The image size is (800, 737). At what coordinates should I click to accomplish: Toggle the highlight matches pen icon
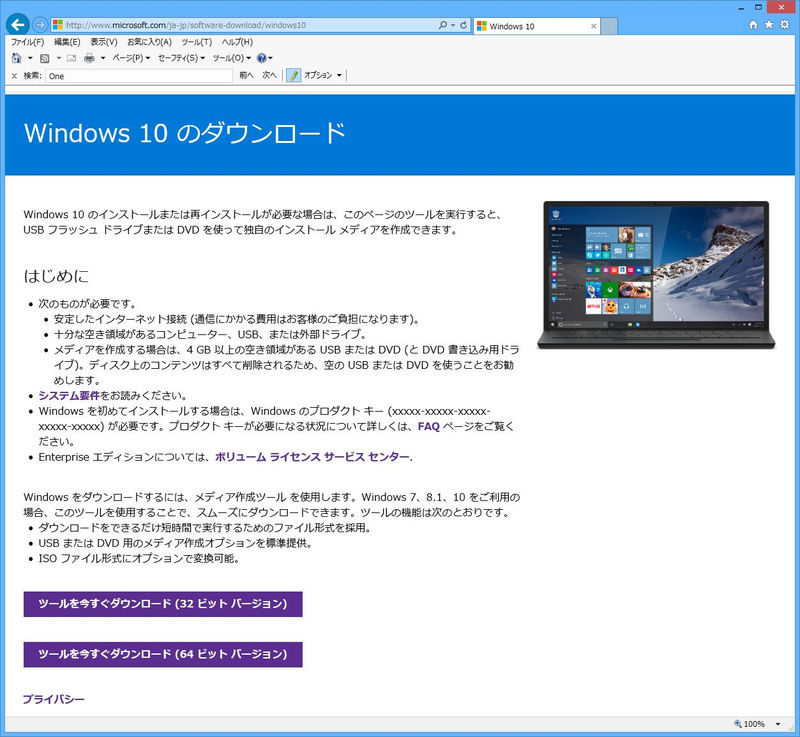pyautogui.click(x=293, y=75)
